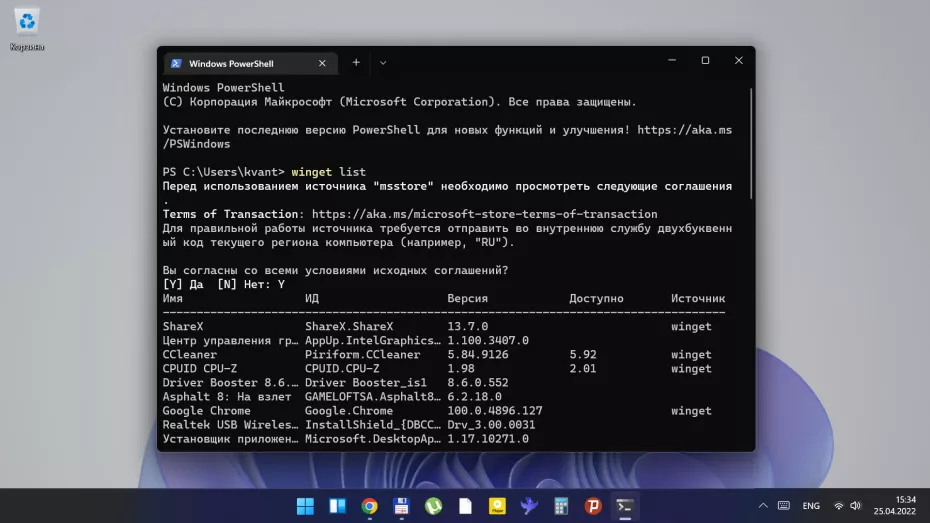Click the https://aka.ms PowerShell update link

[x=684, y=130]
